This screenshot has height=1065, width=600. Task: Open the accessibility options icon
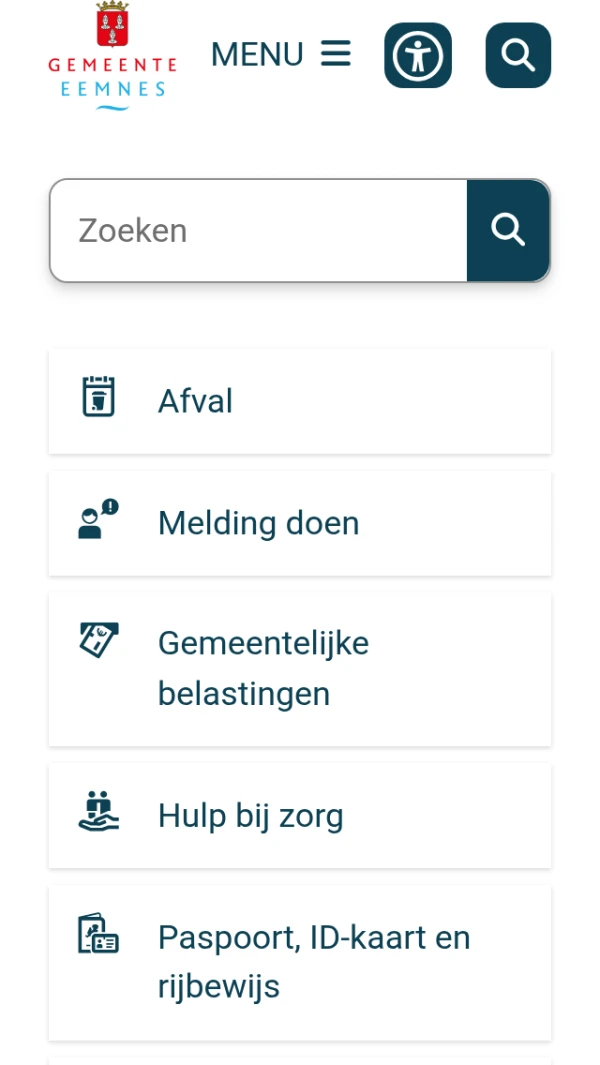click(x=418, y=55)
